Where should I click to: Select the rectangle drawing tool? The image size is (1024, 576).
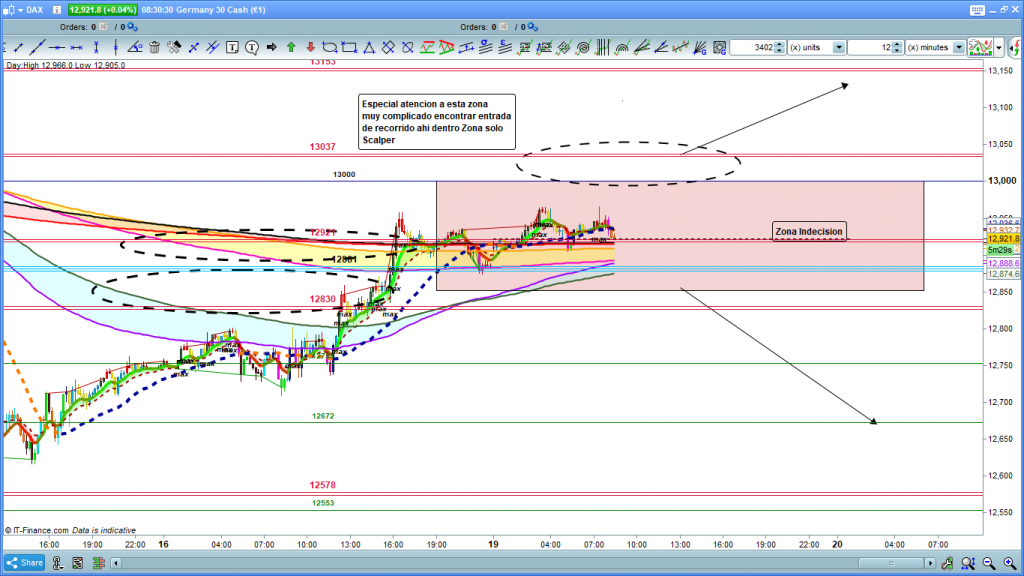(350, 47)
